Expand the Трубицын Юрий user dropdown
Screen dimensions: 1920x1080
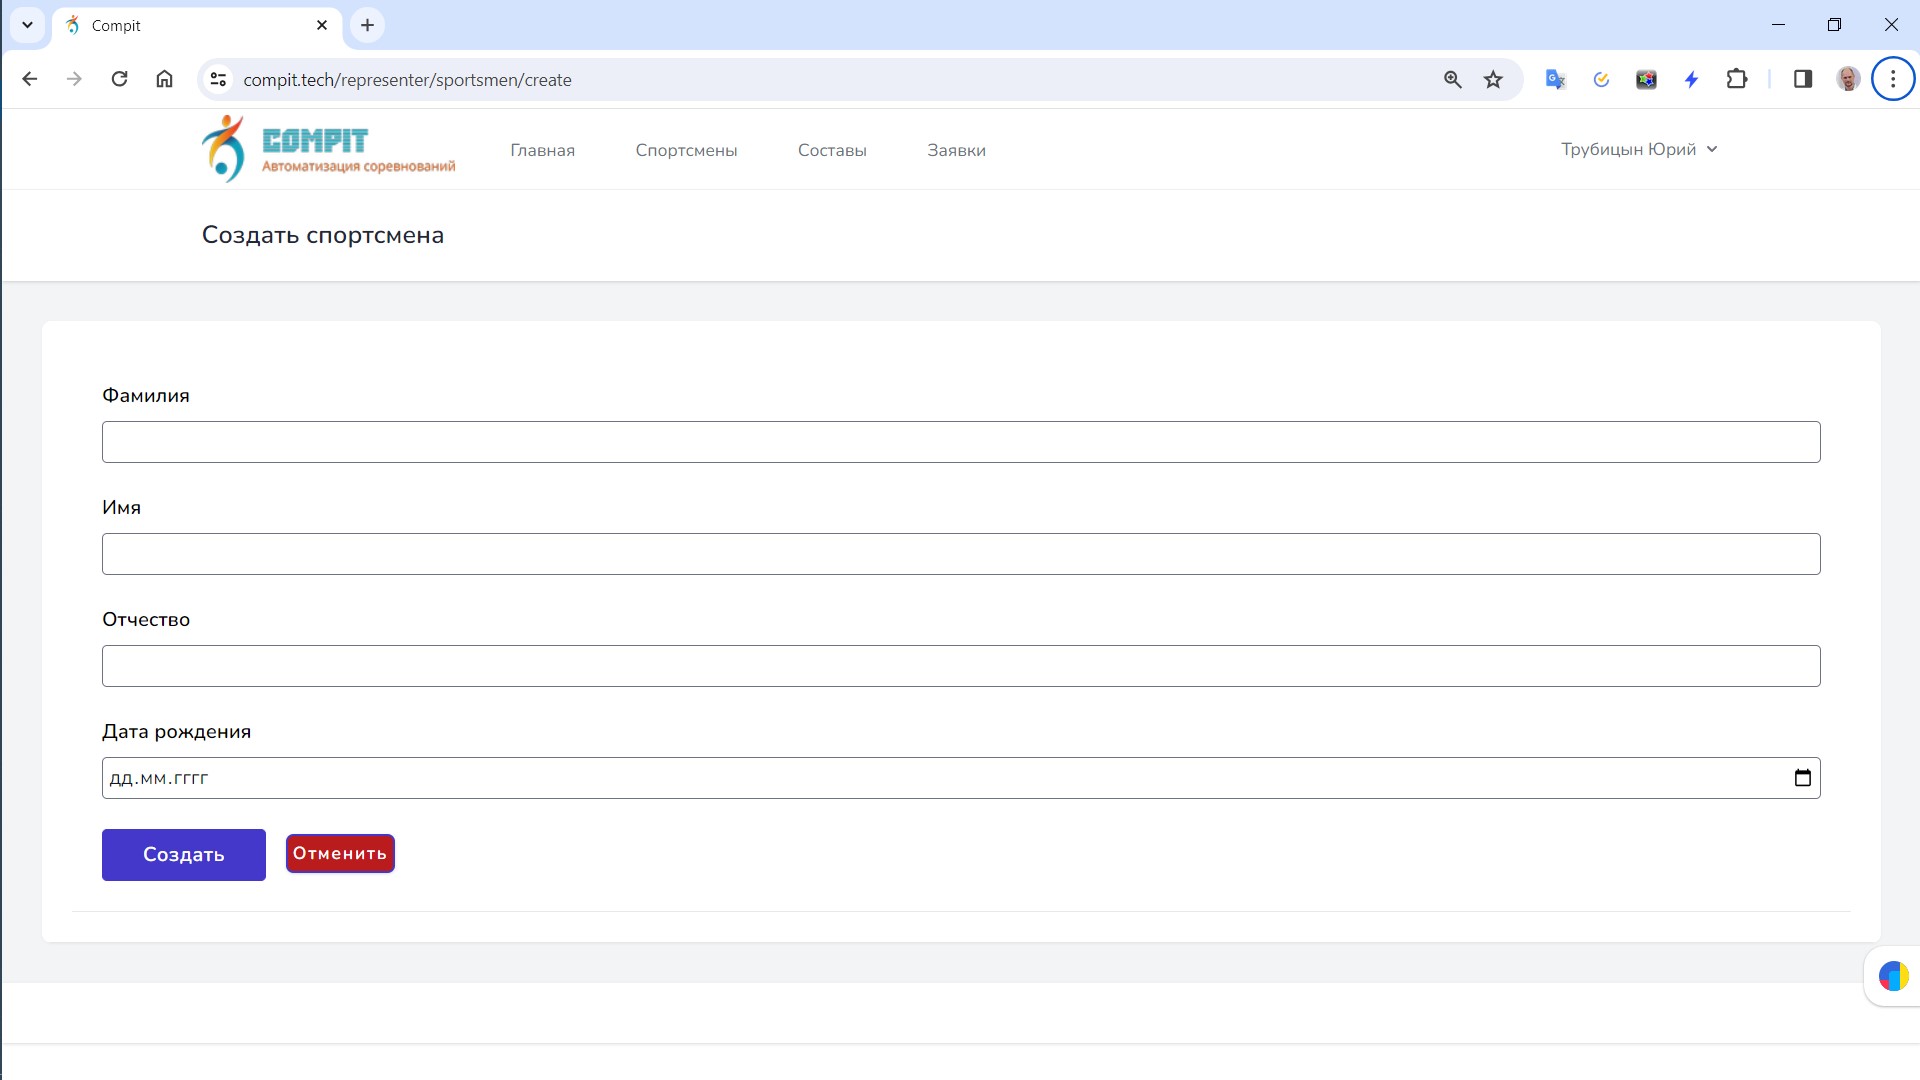1639,149
